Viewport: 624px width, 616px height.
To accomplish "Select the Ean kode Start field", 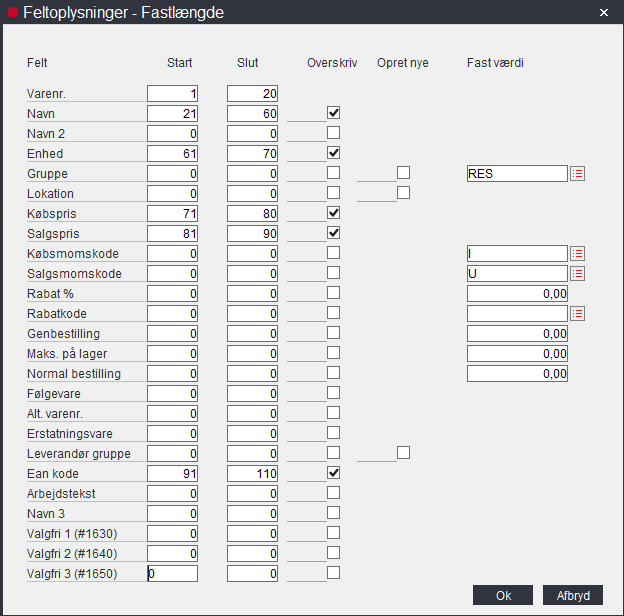I will 172,473.
